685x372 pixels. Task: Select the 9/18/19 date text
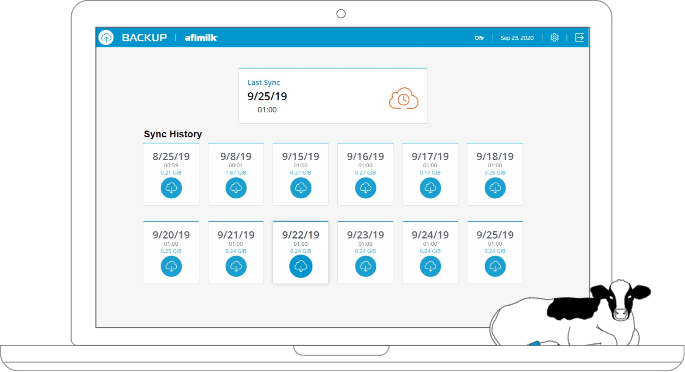(495, 156)
